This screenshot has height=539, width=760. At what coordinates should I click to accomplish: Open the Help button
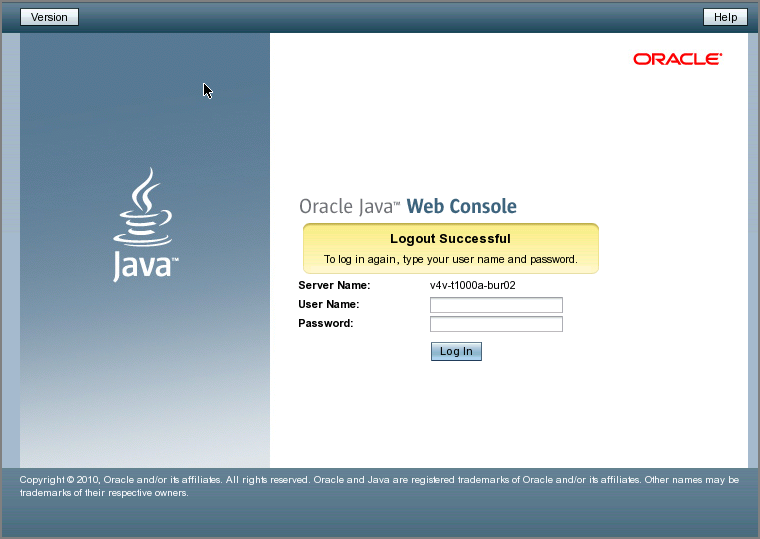pos(725,17)
